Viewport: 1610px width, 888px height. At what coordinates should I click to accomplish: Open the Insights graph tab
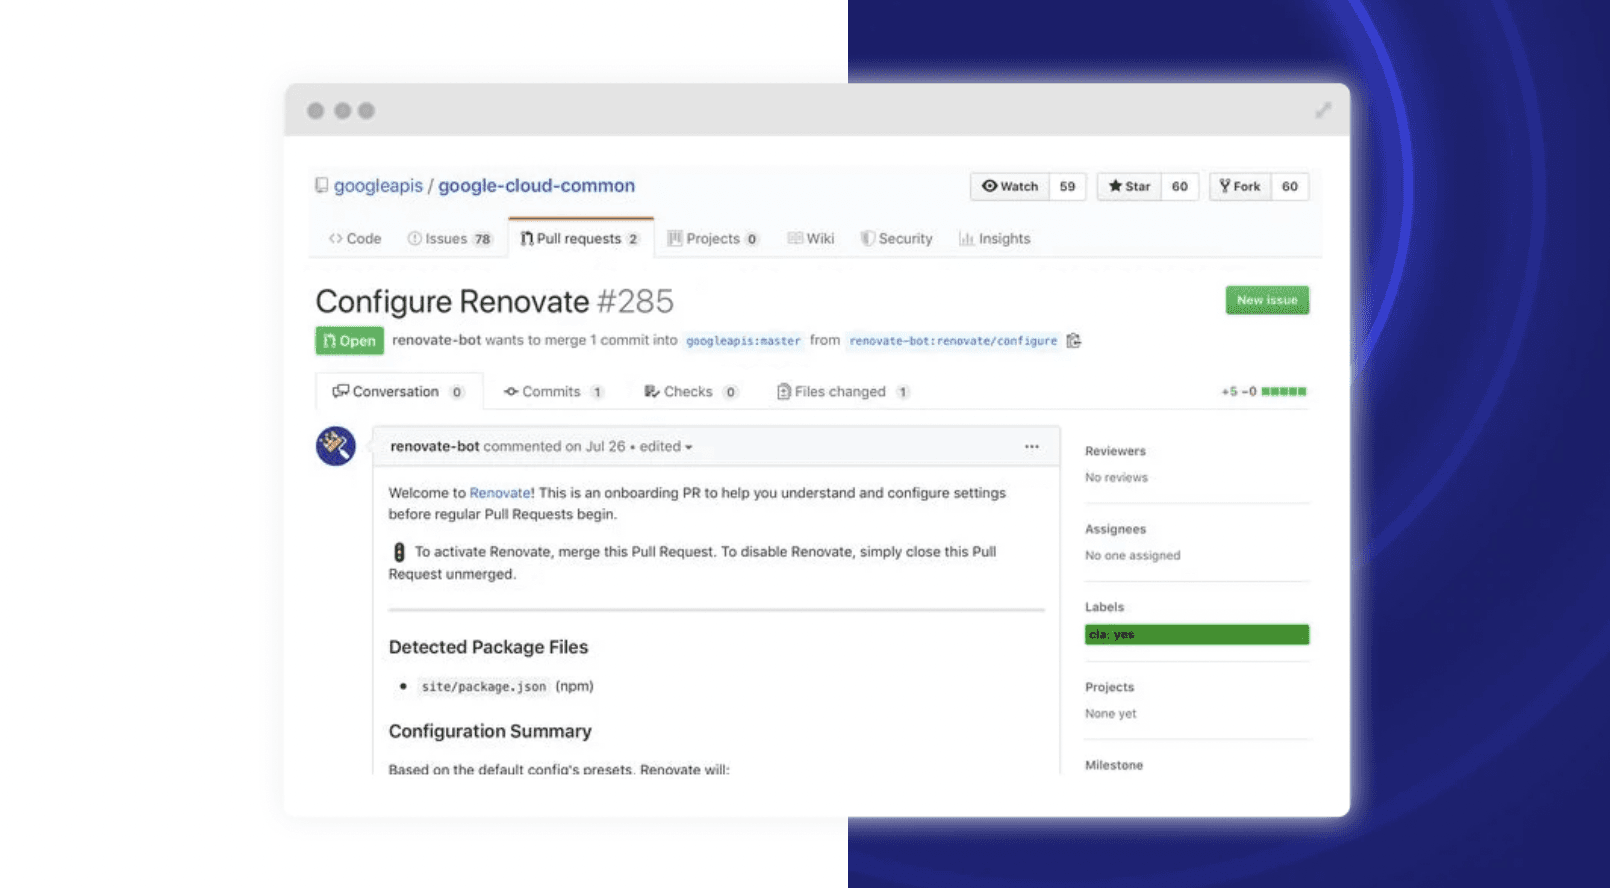tap(994, 239)
